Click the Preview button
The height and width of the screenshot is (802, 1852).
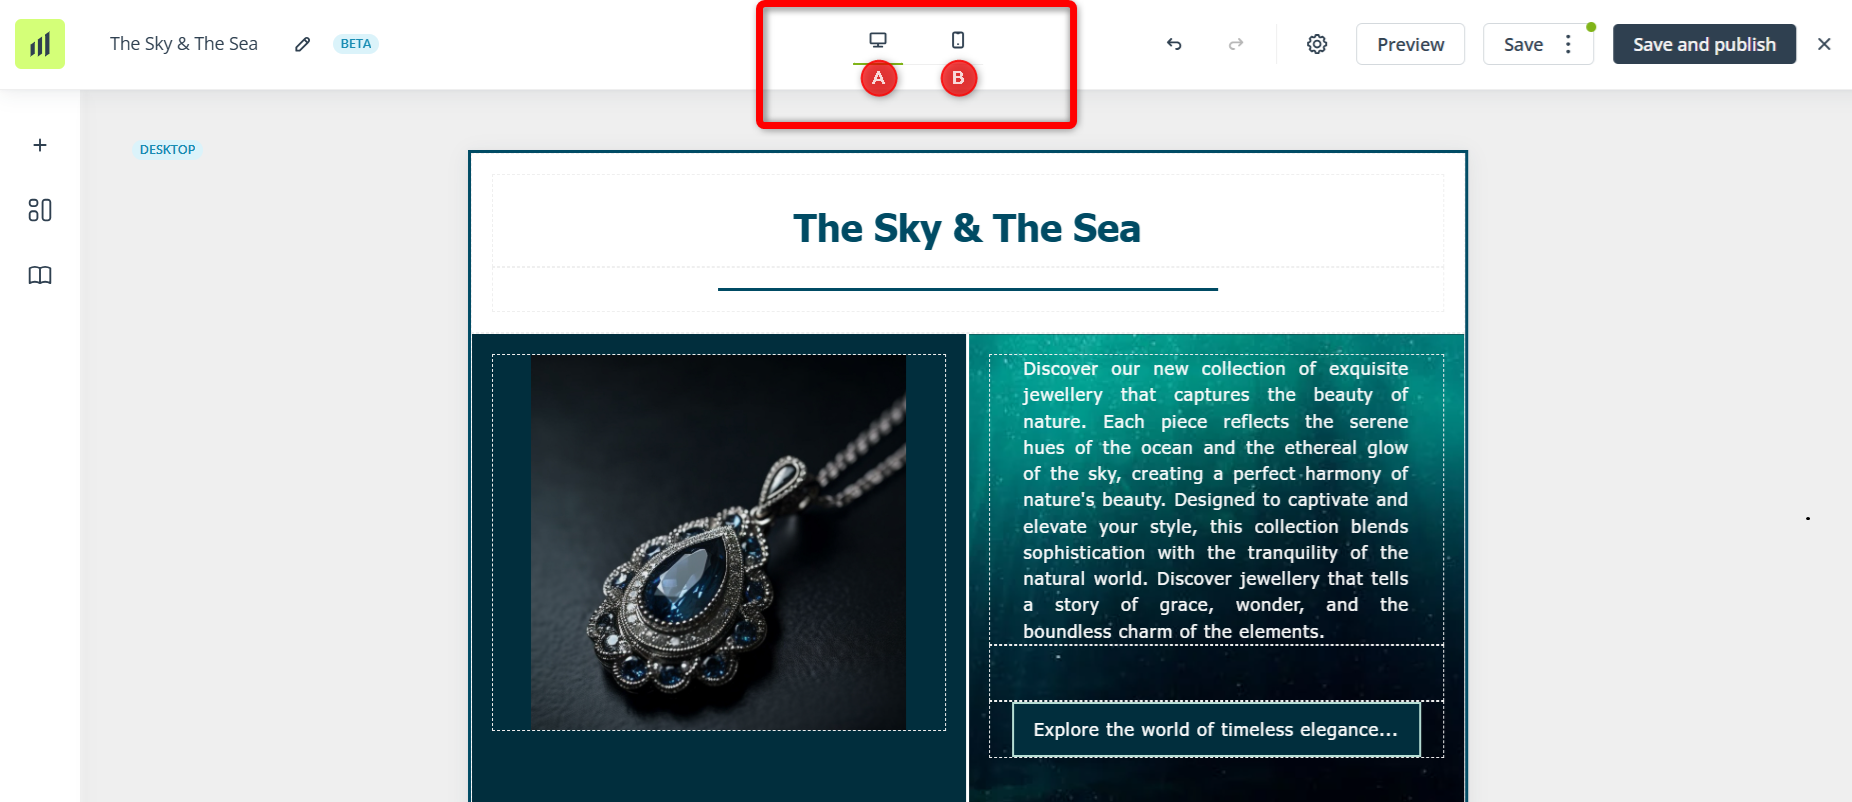point(1410,44)
